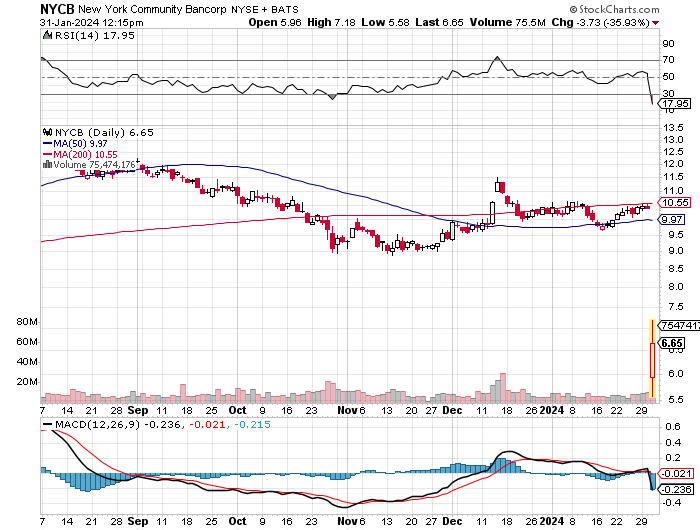Click the red down-triangle change indicator
This screenshot has width=700, height=530.
point(655,23)
